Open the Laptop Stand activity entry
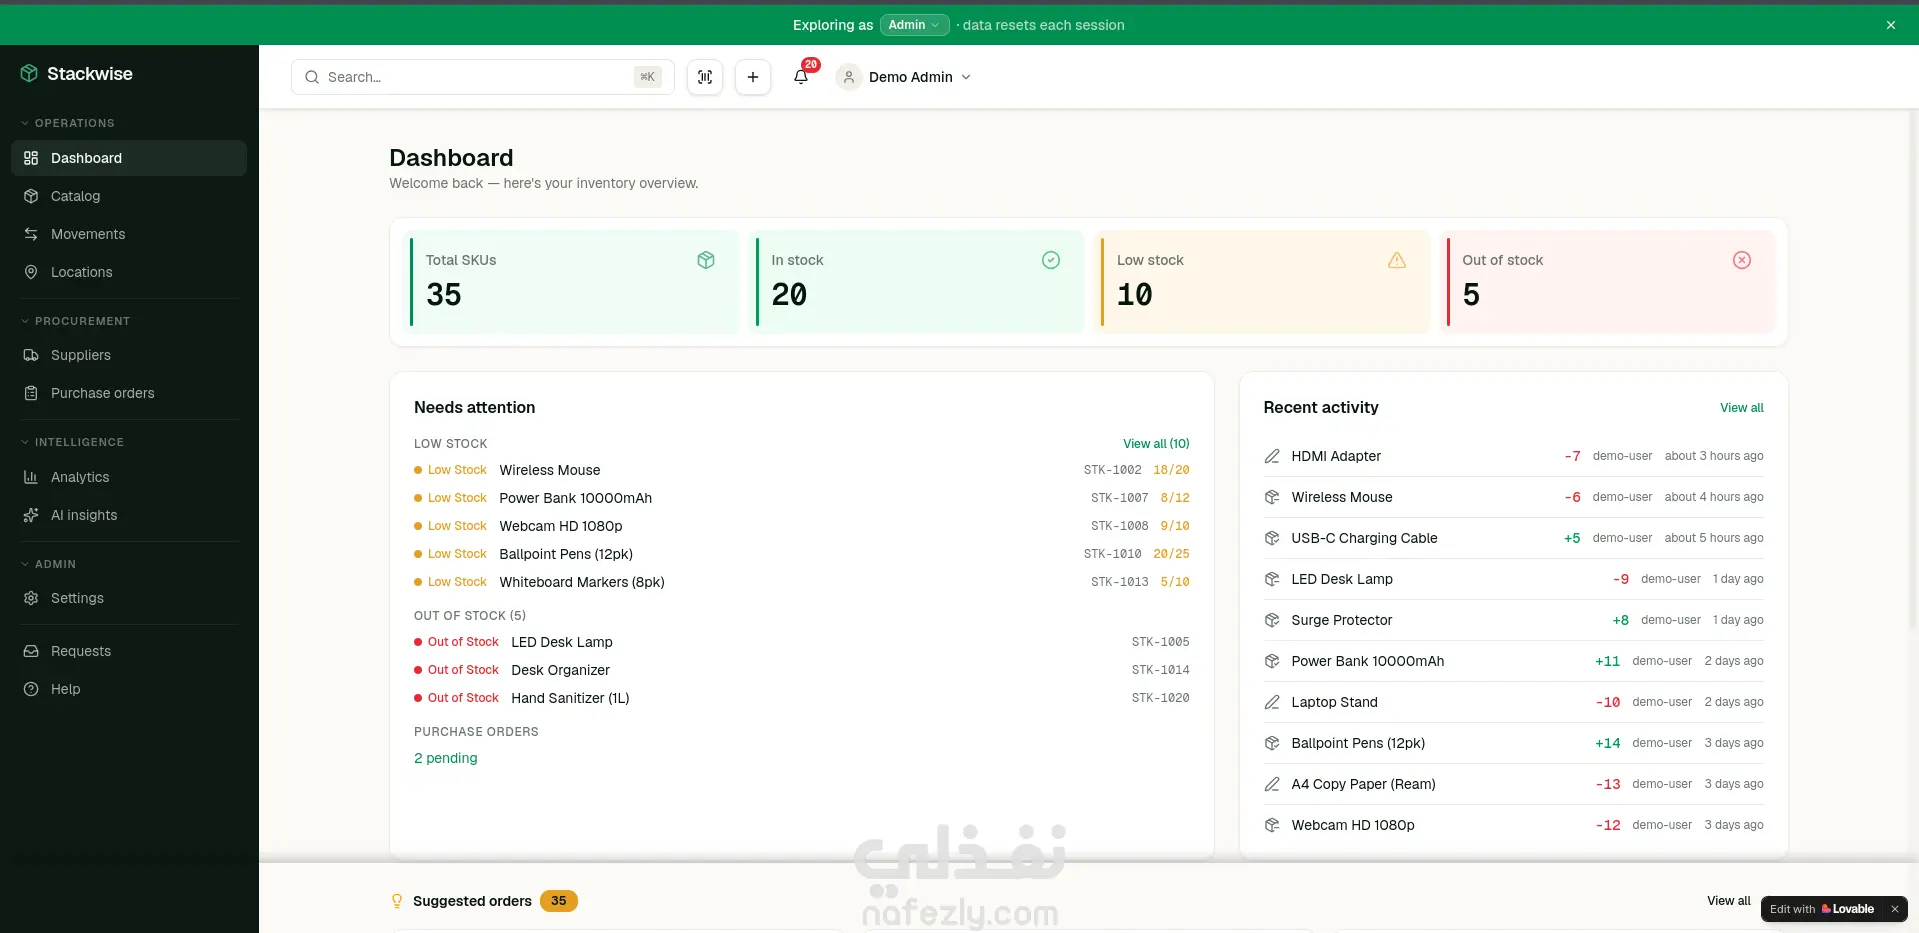1919x933 pixels. pos(1514,702)
